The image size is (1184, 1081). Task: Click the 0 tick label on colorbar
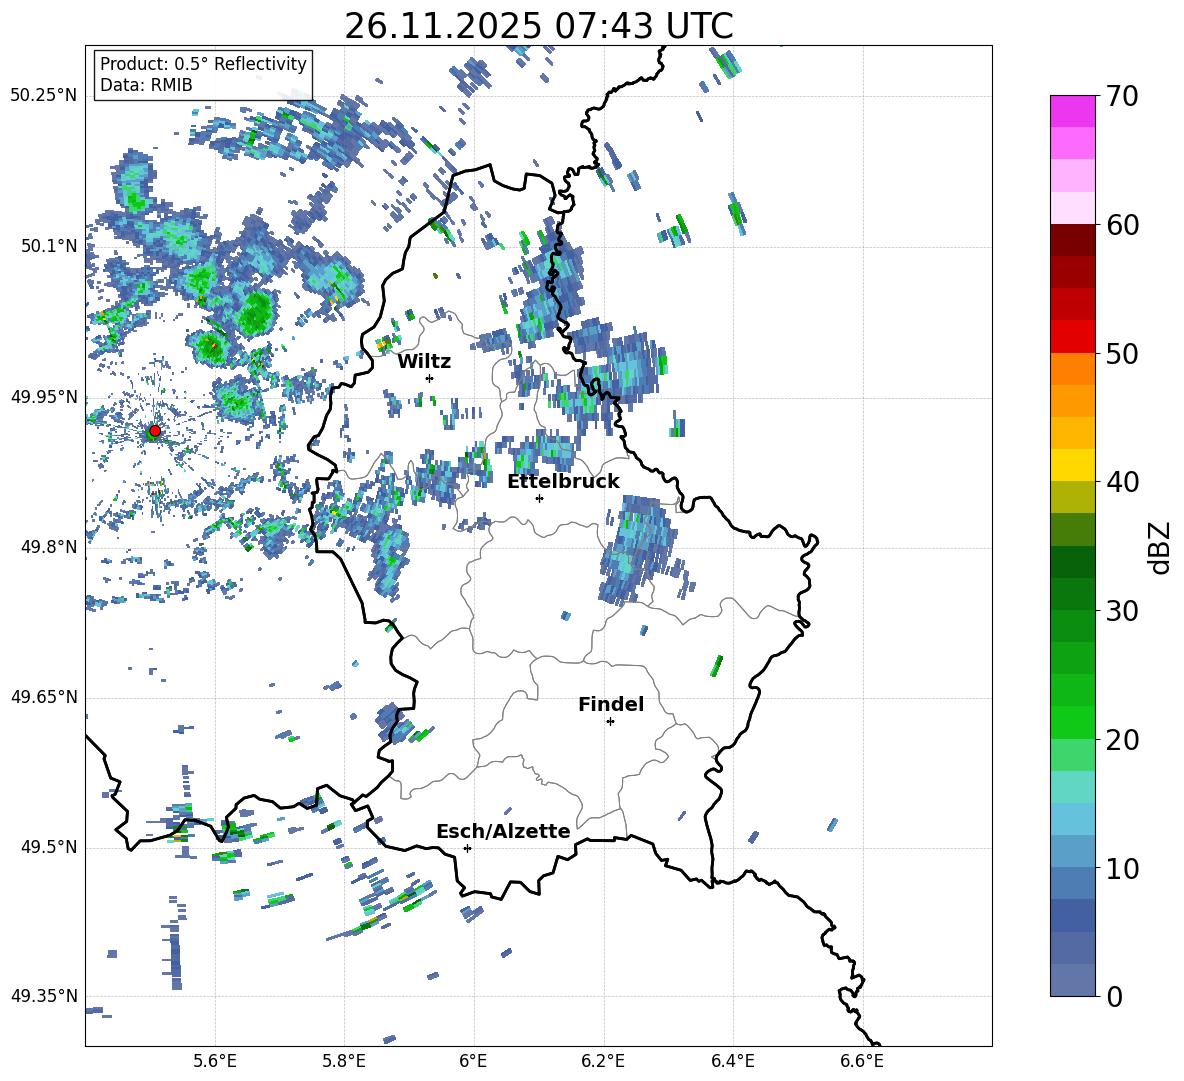[1114, 997]
